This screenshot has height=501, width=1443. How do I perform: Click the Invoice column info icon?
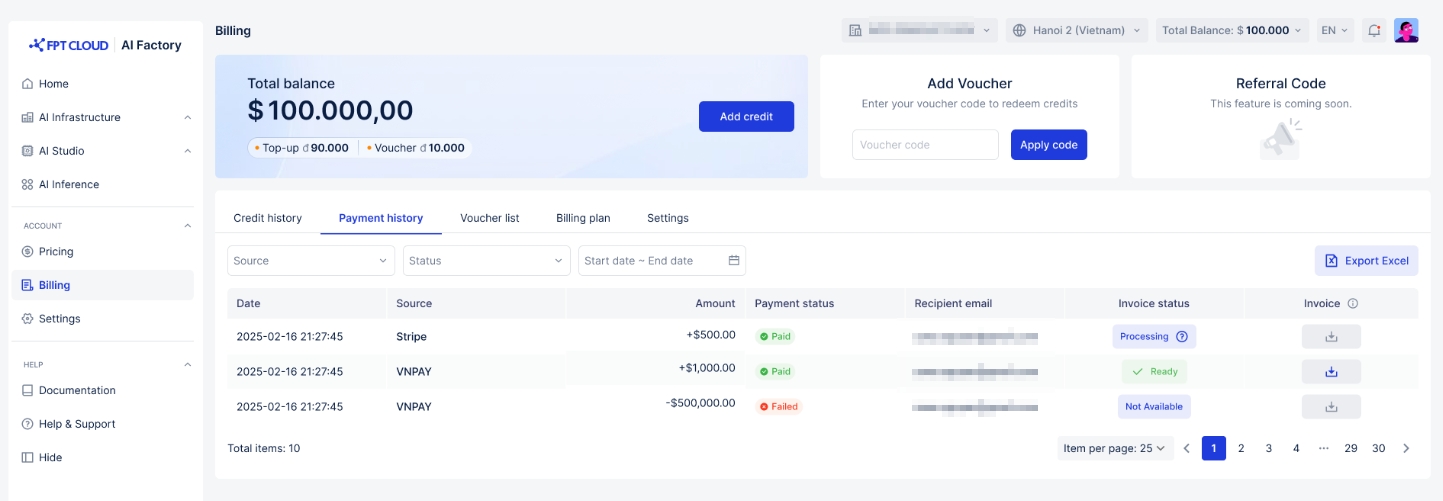[x=1353, y=304]
